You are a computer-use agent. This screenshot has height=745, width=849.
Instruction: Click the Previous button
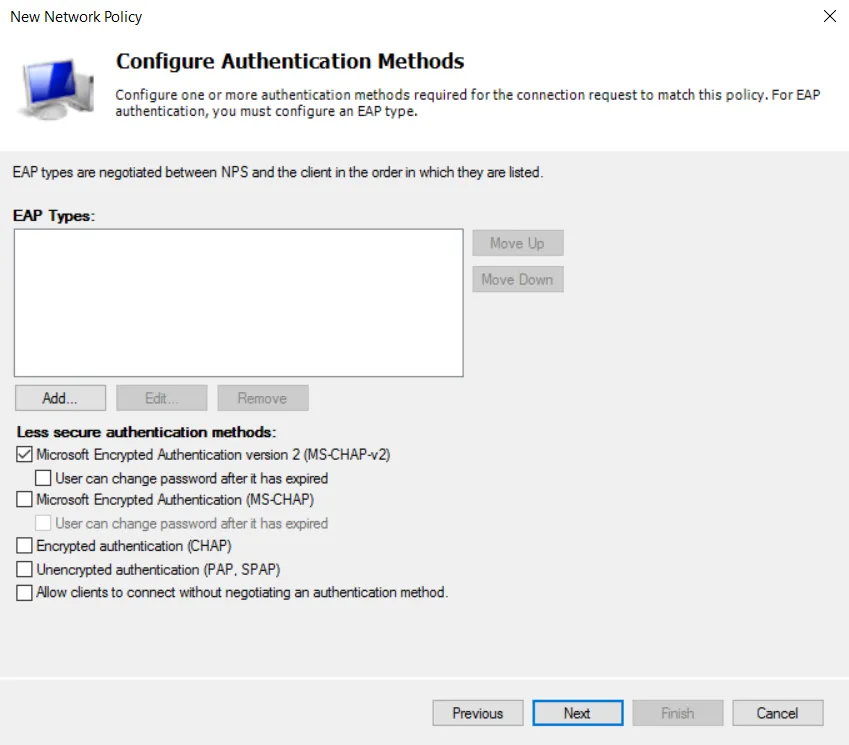[x=477, y=713]
